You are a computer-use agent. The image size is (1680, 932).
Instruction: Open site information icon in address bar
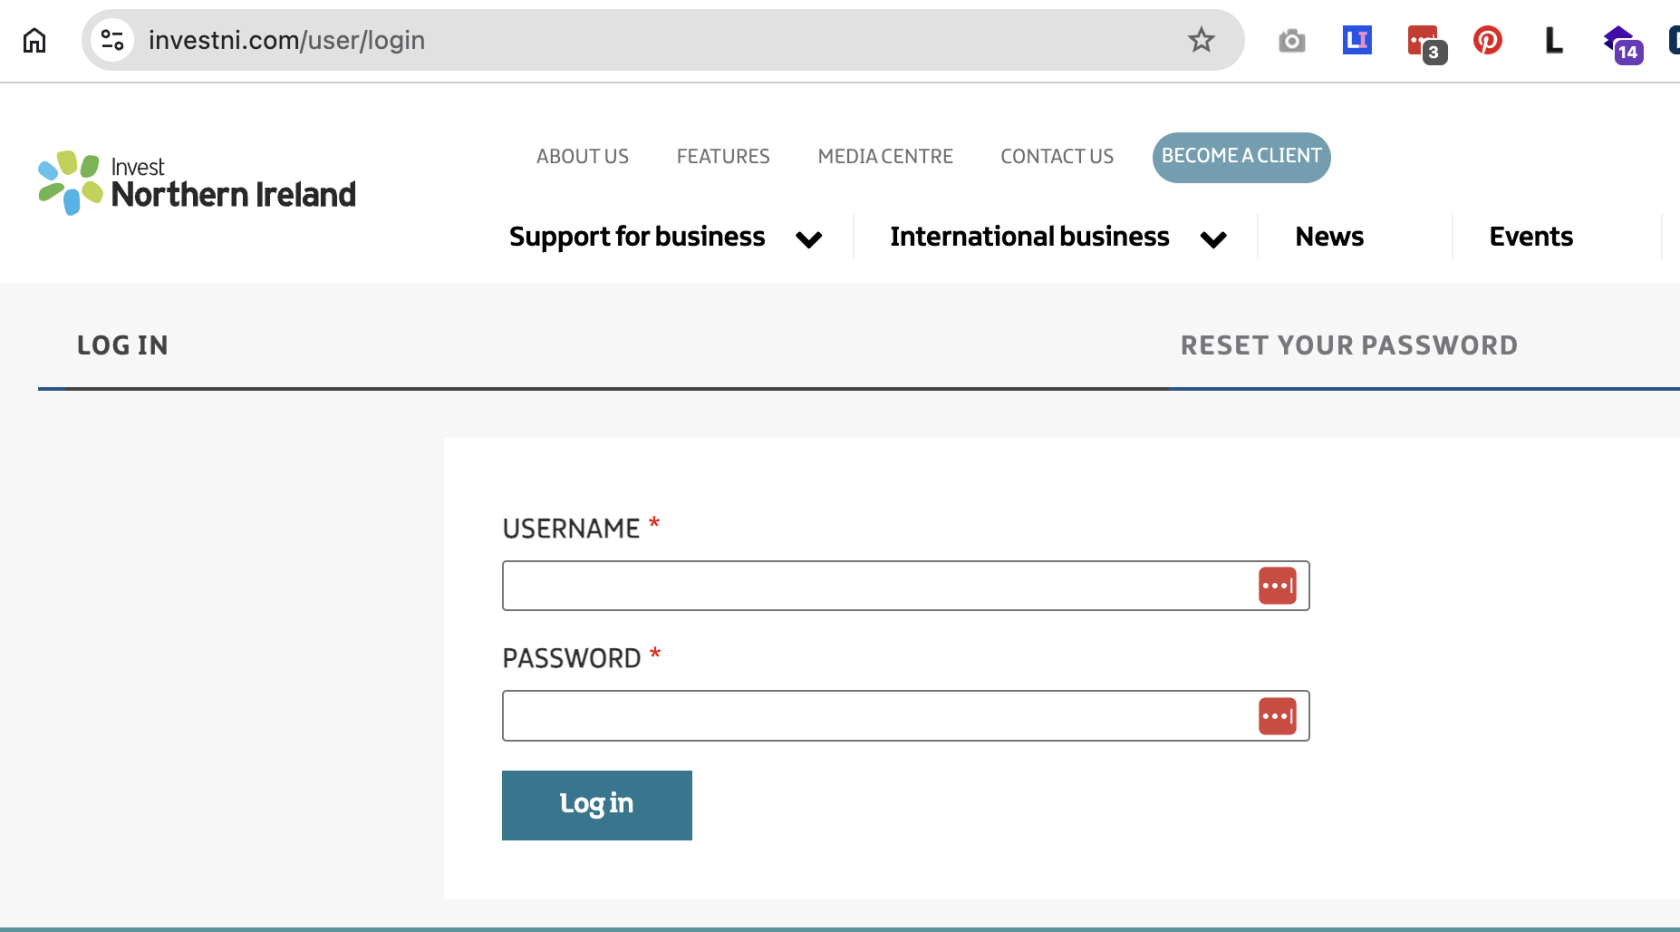pos(113,40)
